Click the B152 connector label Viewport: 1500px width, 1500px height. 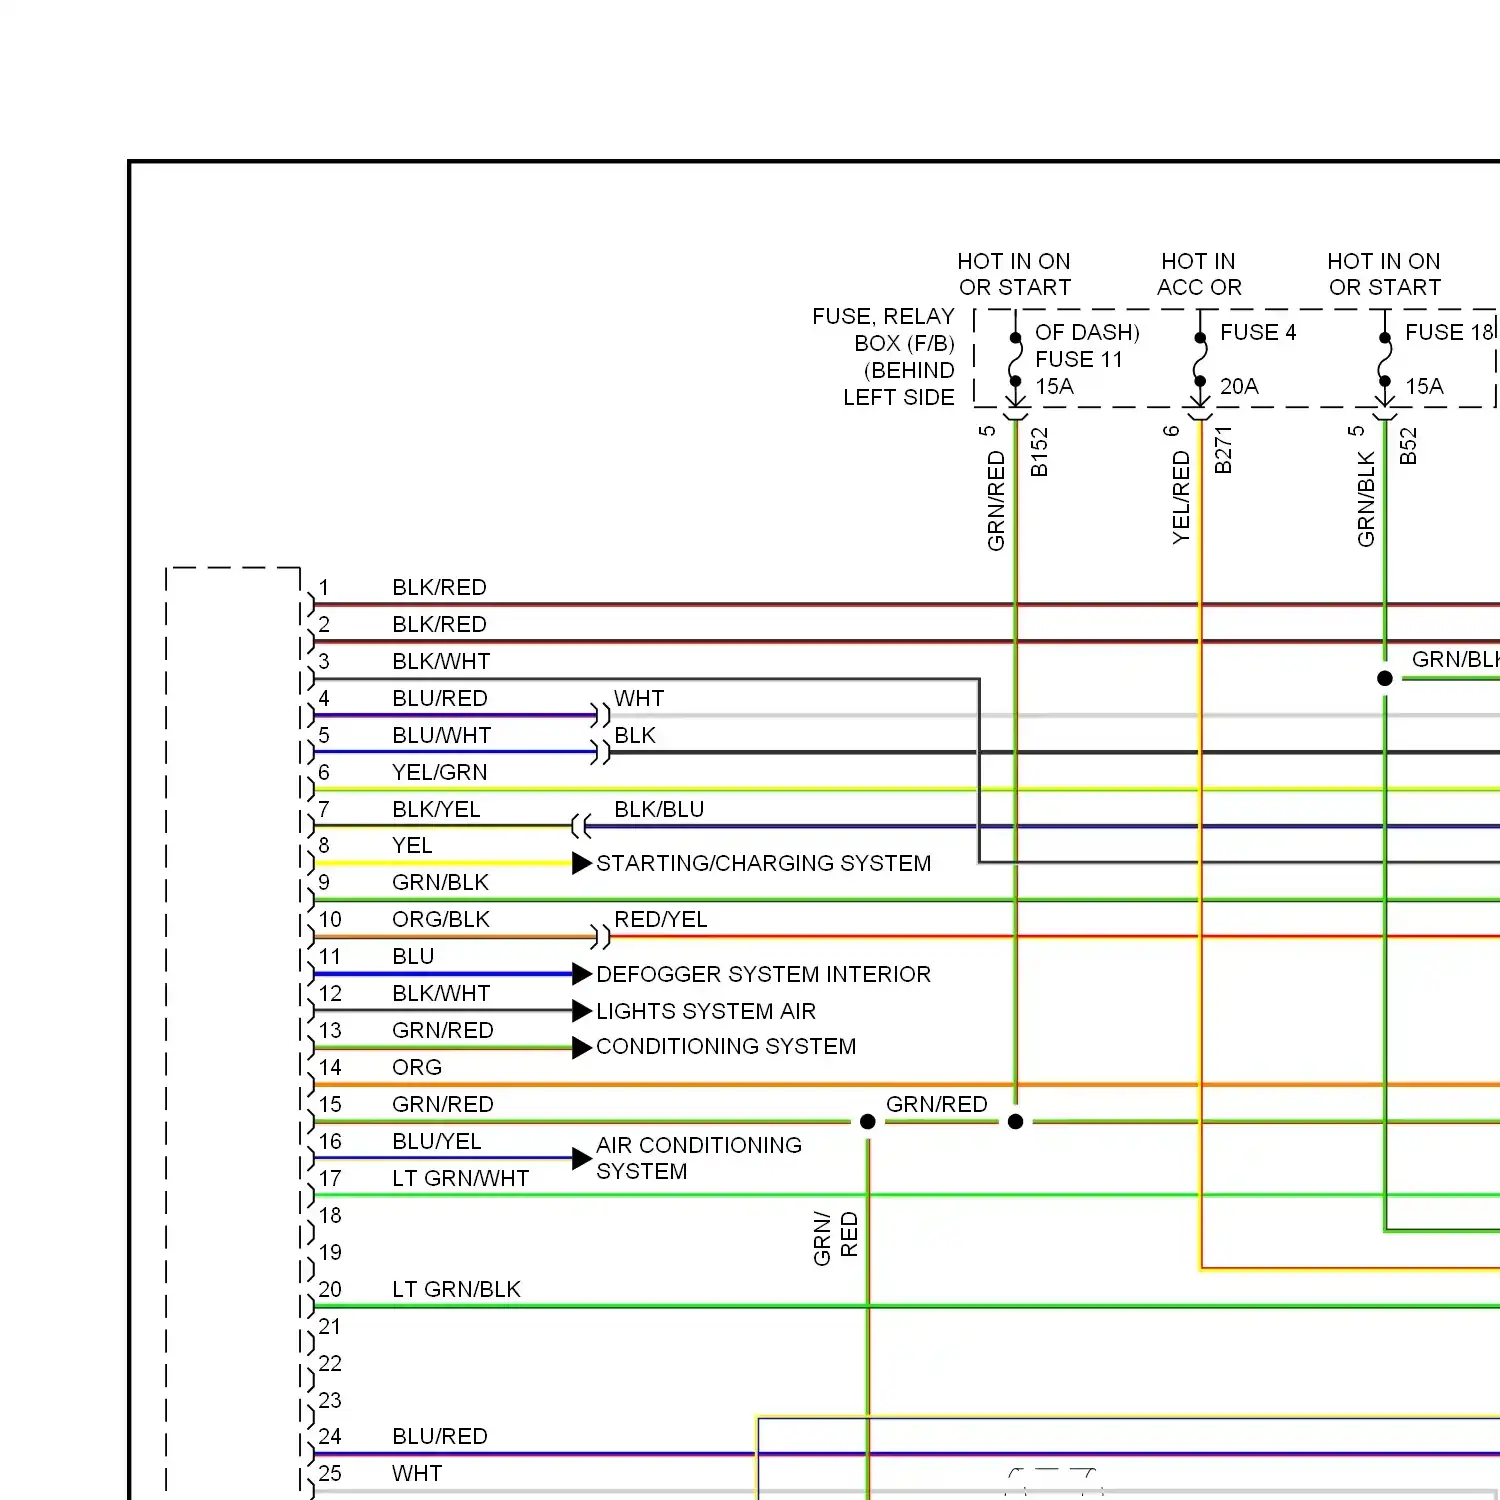[x=1039, y=452]
